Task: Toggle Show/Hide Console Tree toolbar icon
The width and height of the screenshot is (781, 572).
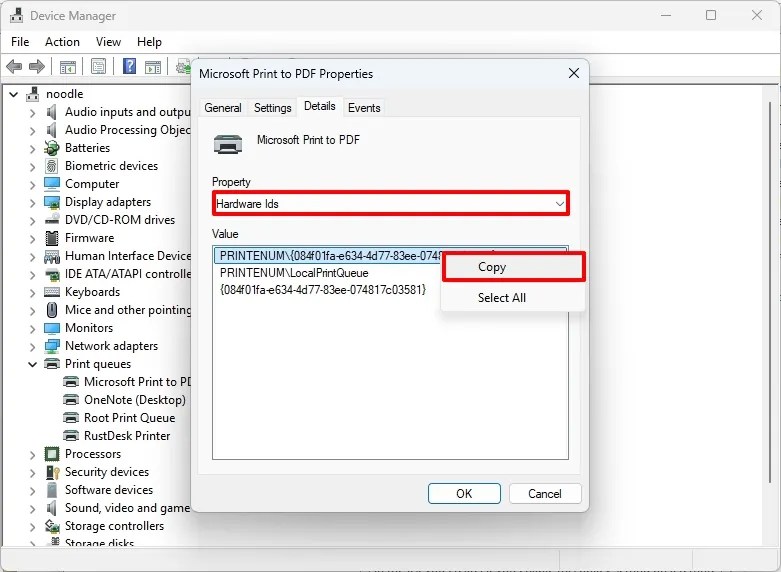Action: (68, 66)
